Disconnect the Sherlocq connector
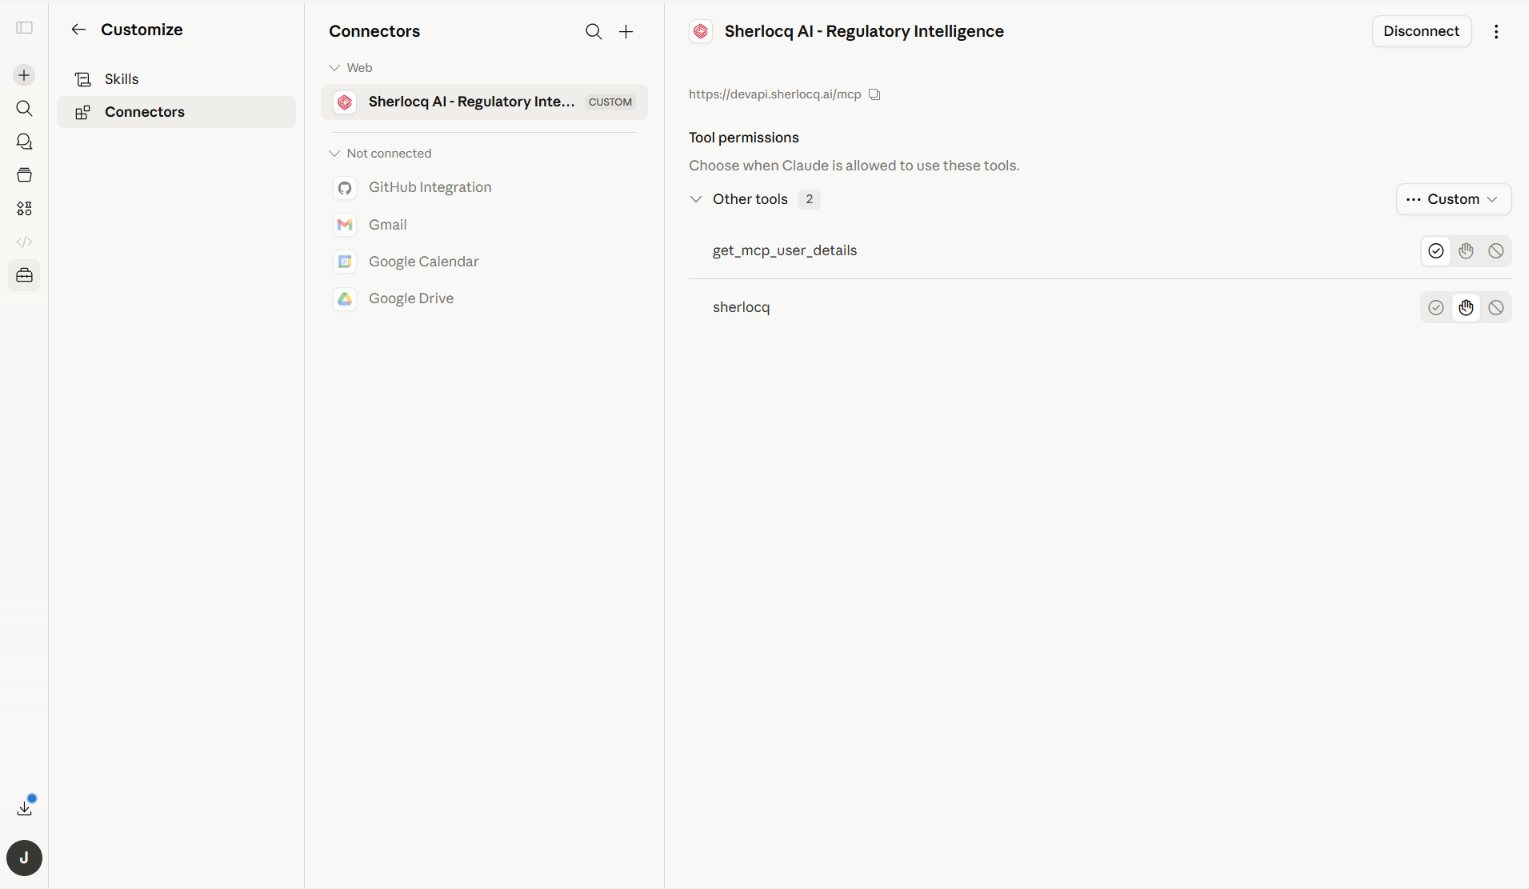Image resolution: width=1529 pixels, height=889 pixels. 1421,31
